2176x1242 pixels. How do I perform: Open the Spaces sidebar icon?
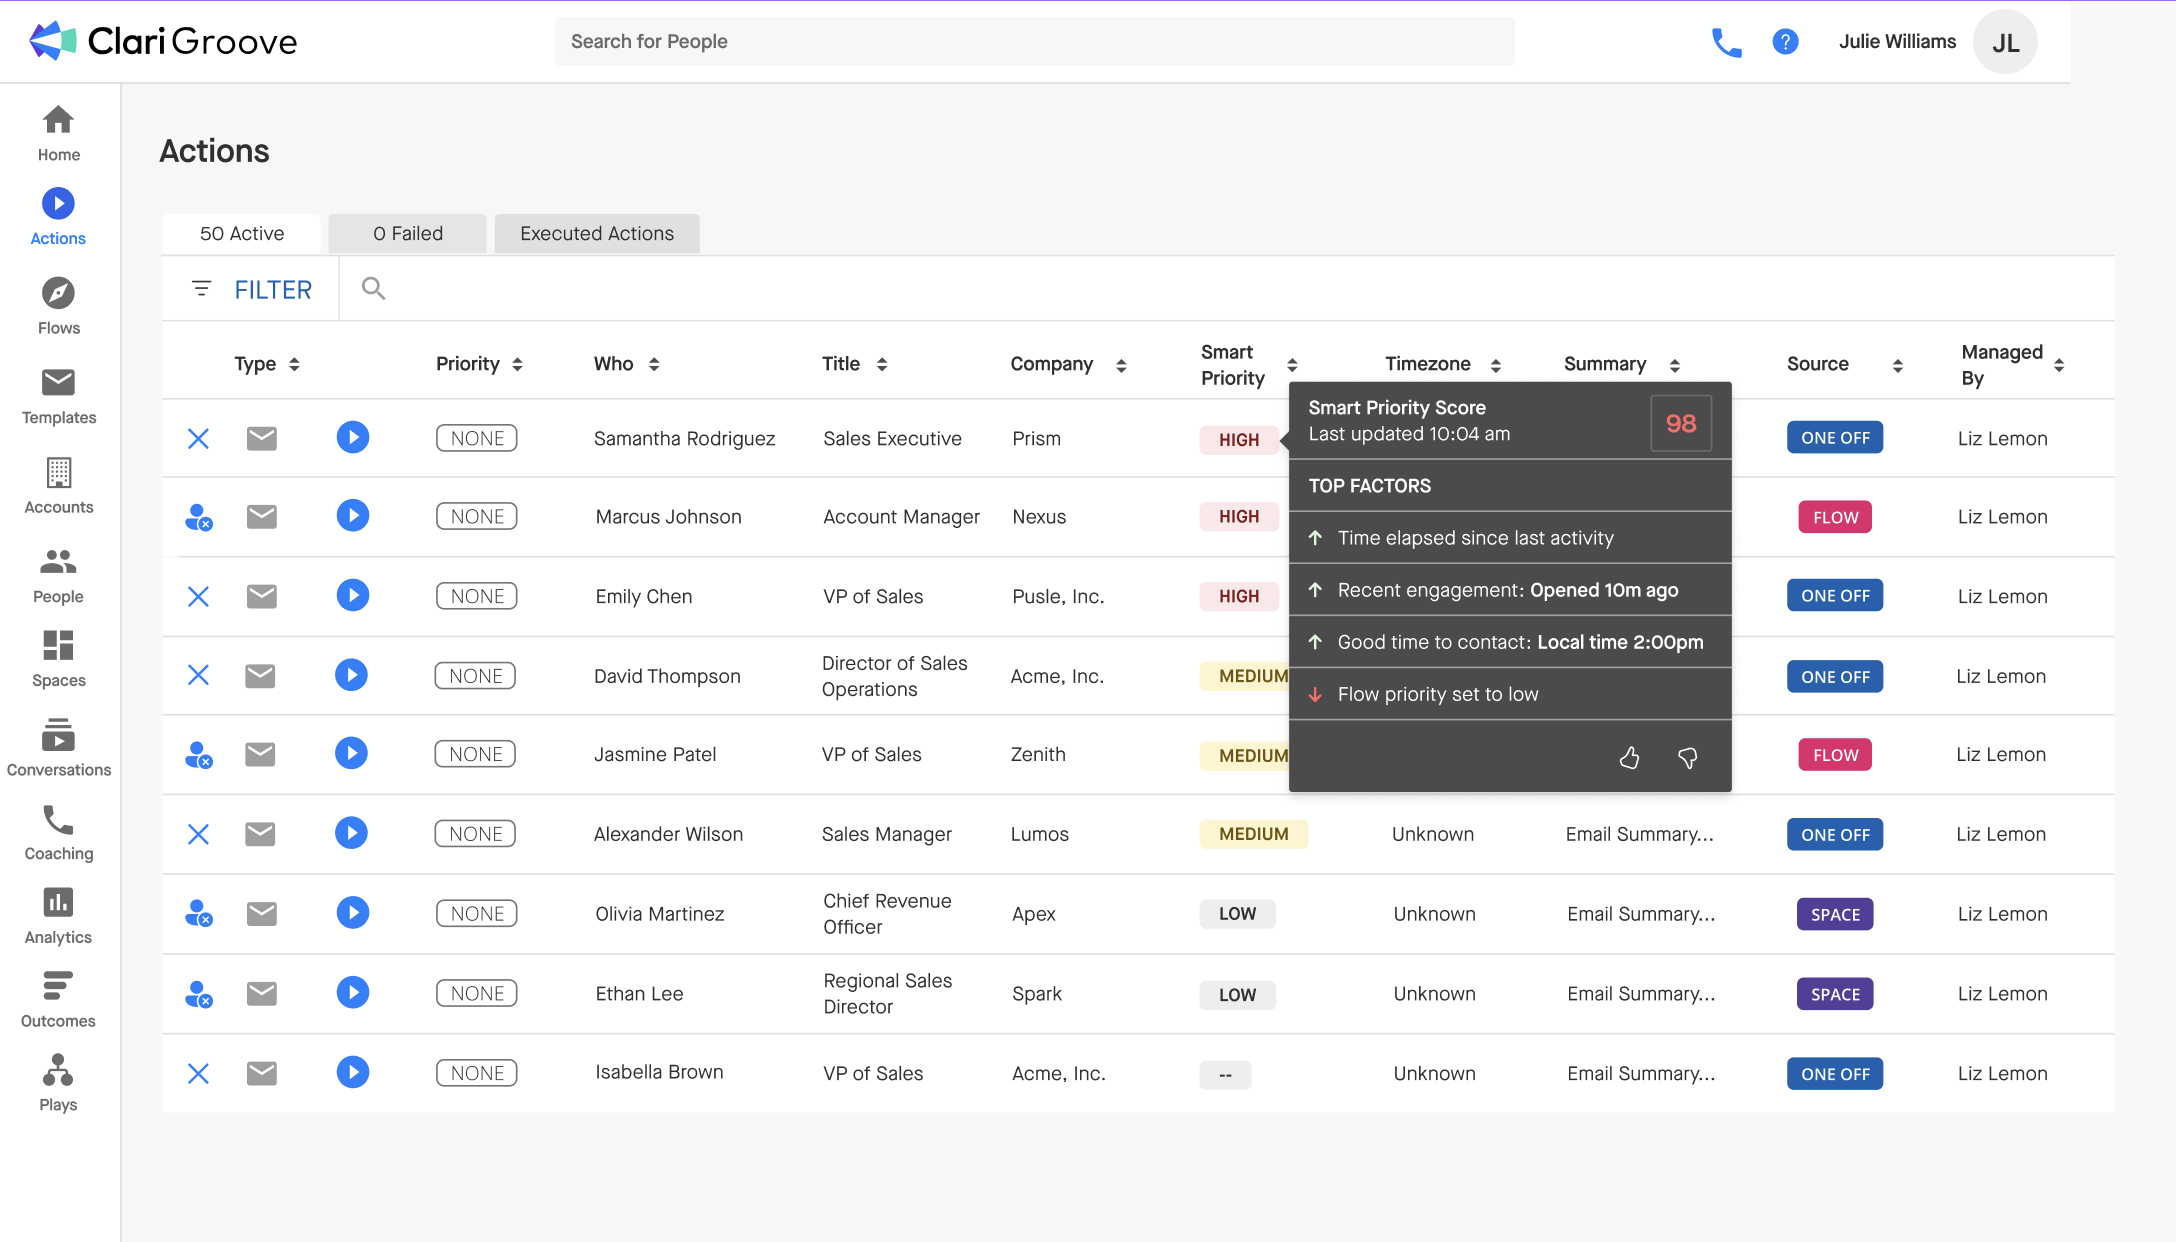tap(58, 646)
